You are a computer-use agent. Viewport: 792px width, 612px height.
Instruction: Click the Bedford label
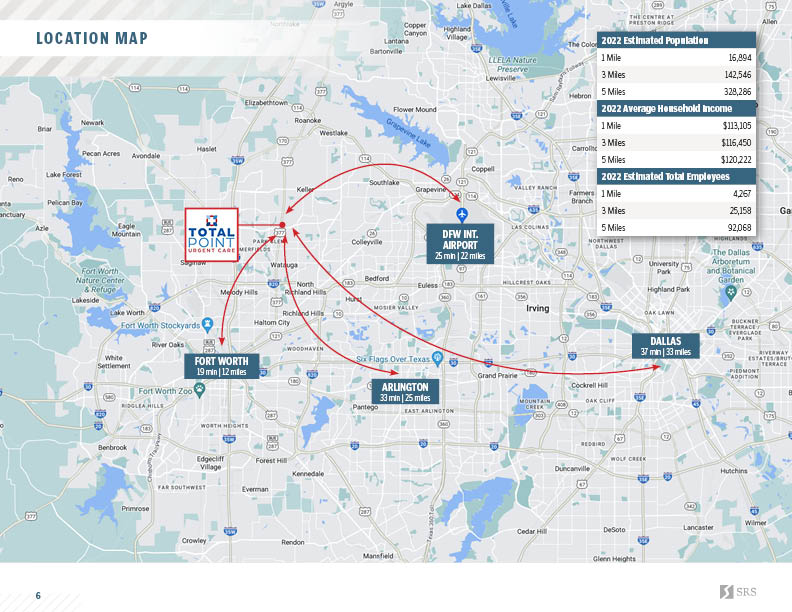[x=377, y=278]
